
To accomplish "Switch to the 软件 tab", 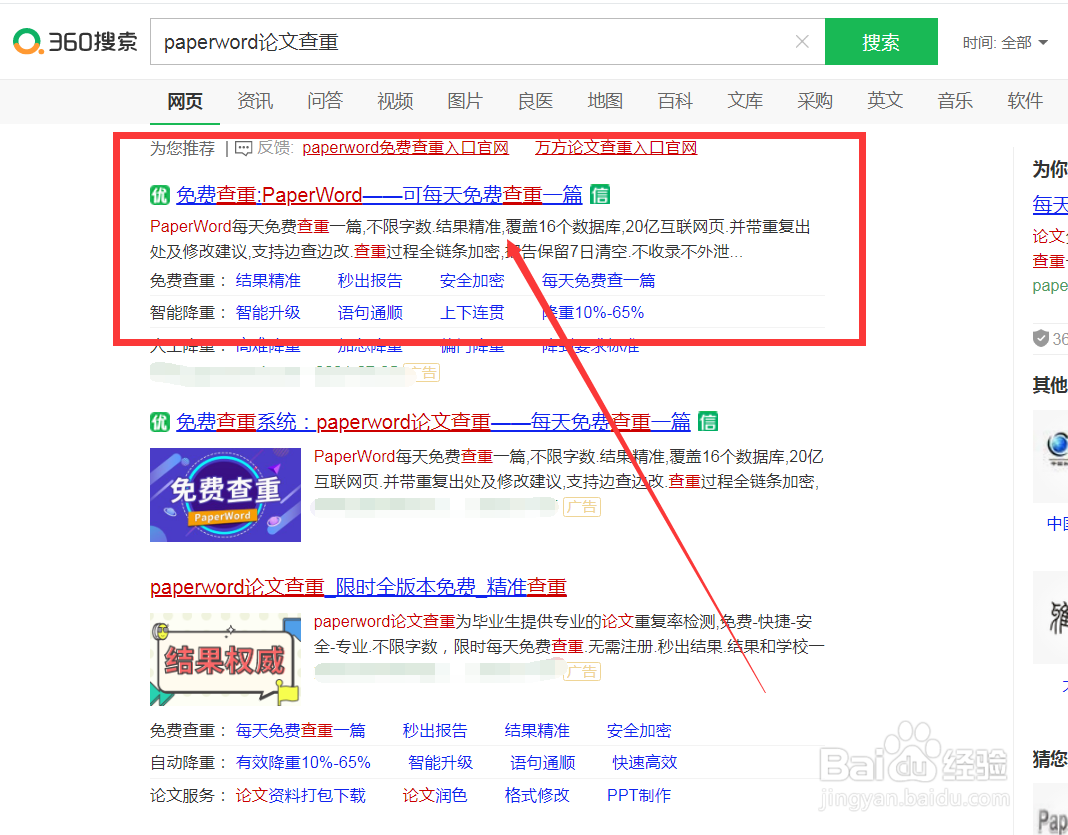I will pos(1025,101).
